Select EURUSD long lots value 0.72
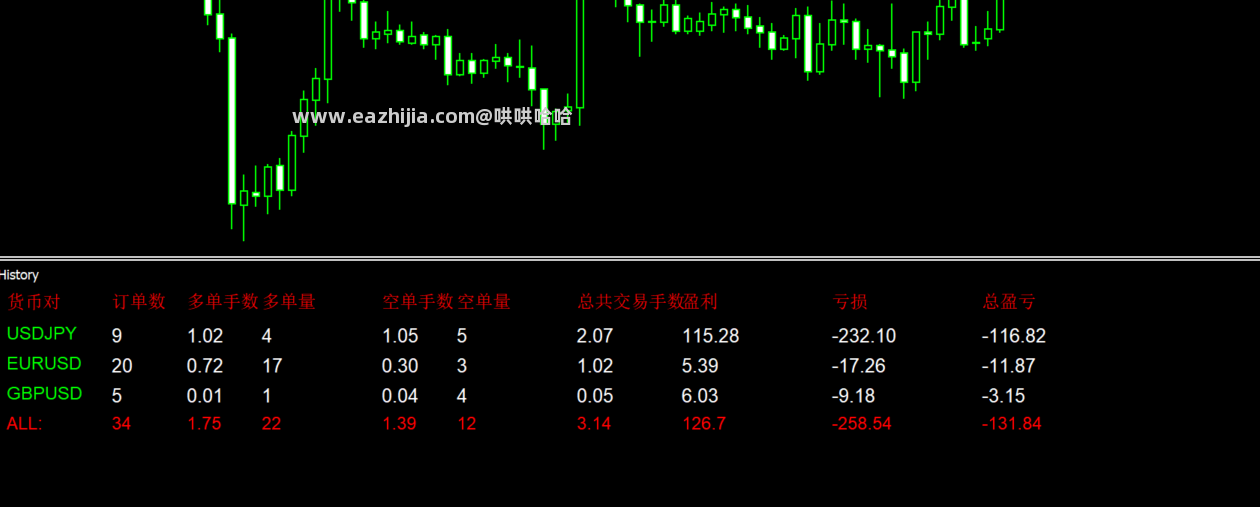 point(205,366)
